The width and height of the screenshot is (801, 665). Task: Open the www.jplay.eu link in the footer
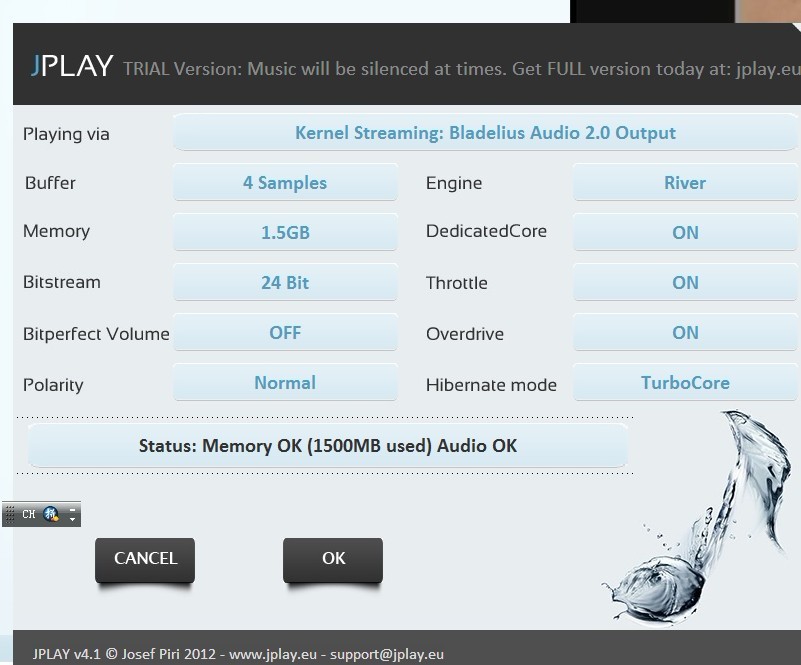point(273,654)
